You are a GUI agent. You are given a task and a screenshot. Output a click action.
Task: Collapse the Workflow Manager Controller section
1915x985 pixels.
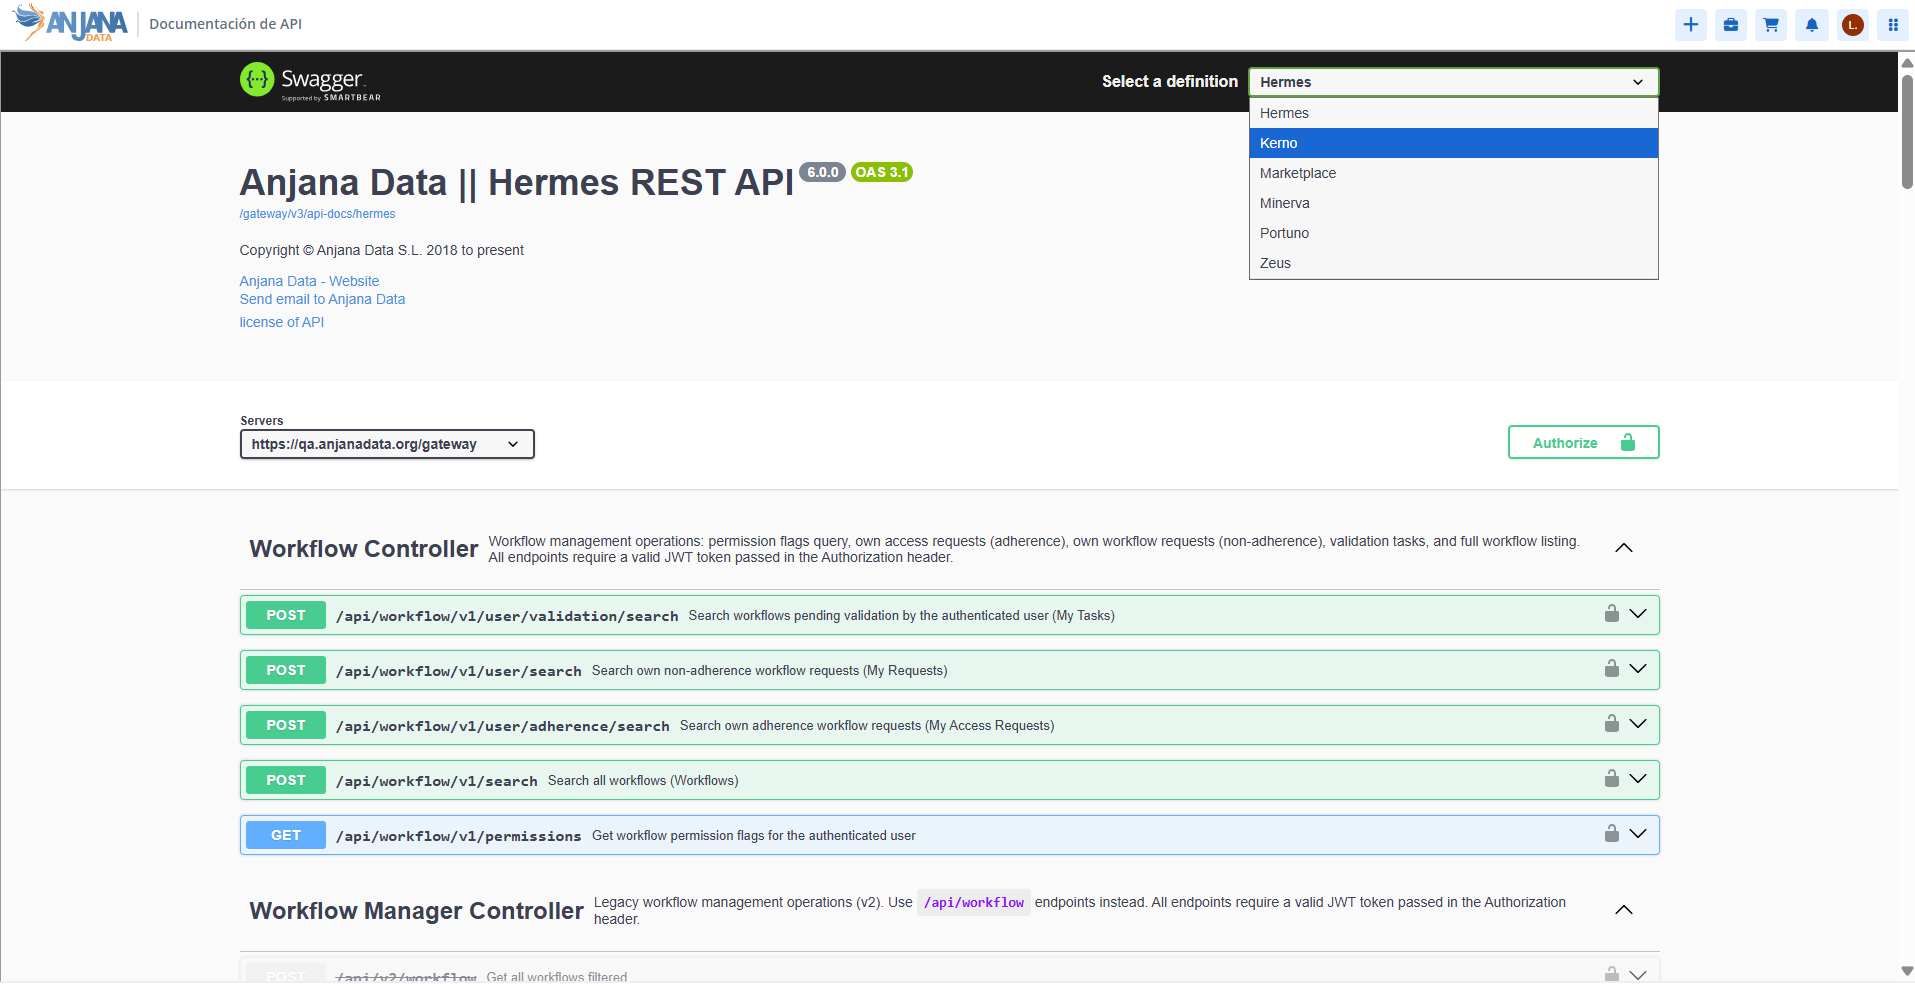[x=1624, y=910]
